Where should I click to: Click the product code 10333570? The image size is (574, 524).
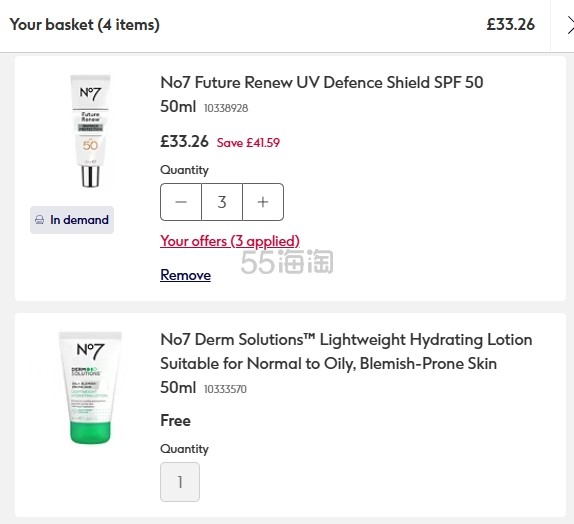[x=225, y=389]
